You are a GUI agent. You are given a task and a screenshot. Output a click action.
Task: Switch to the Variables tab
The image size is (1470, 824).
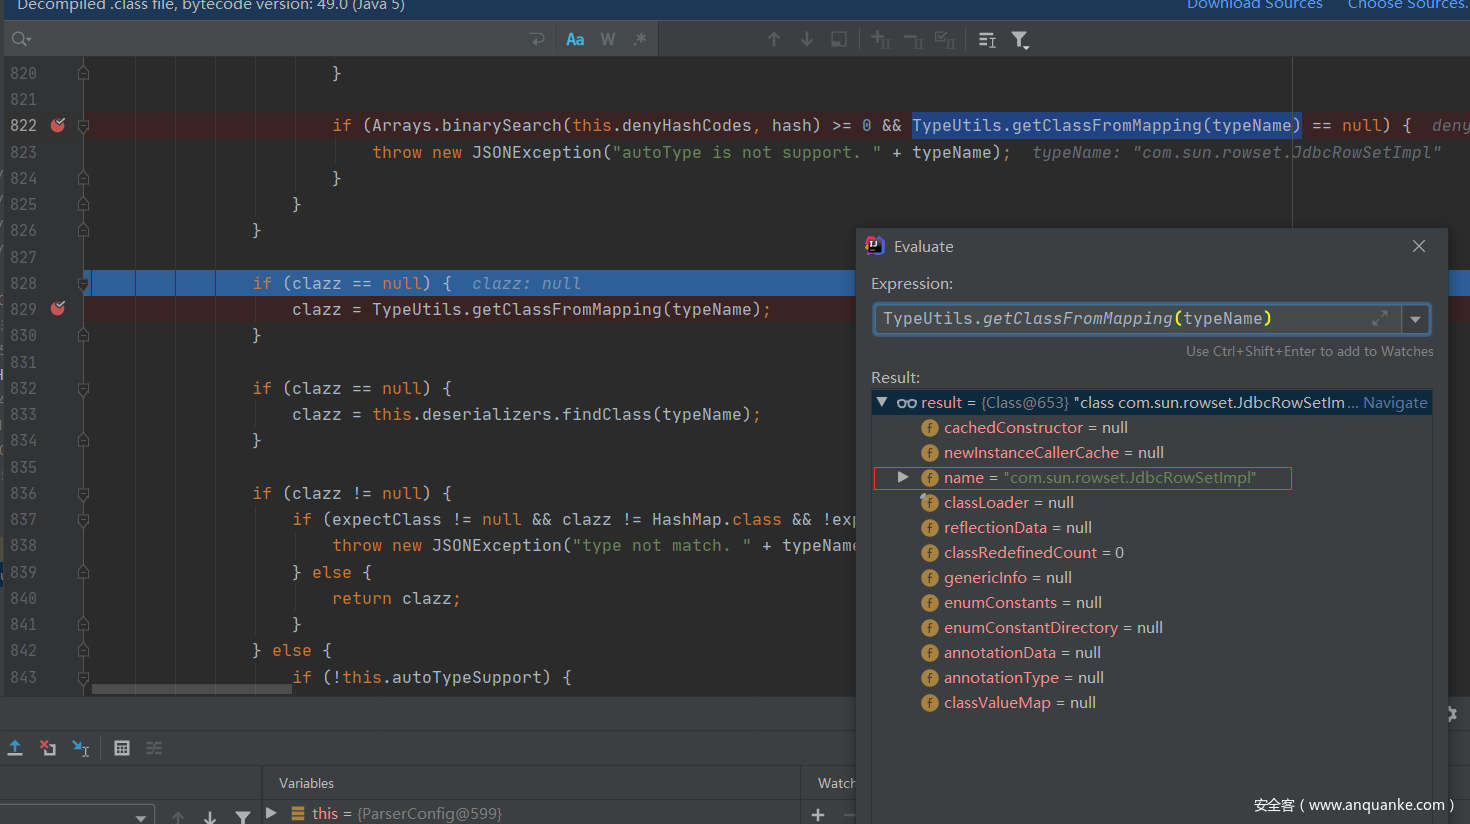point(306,783)
